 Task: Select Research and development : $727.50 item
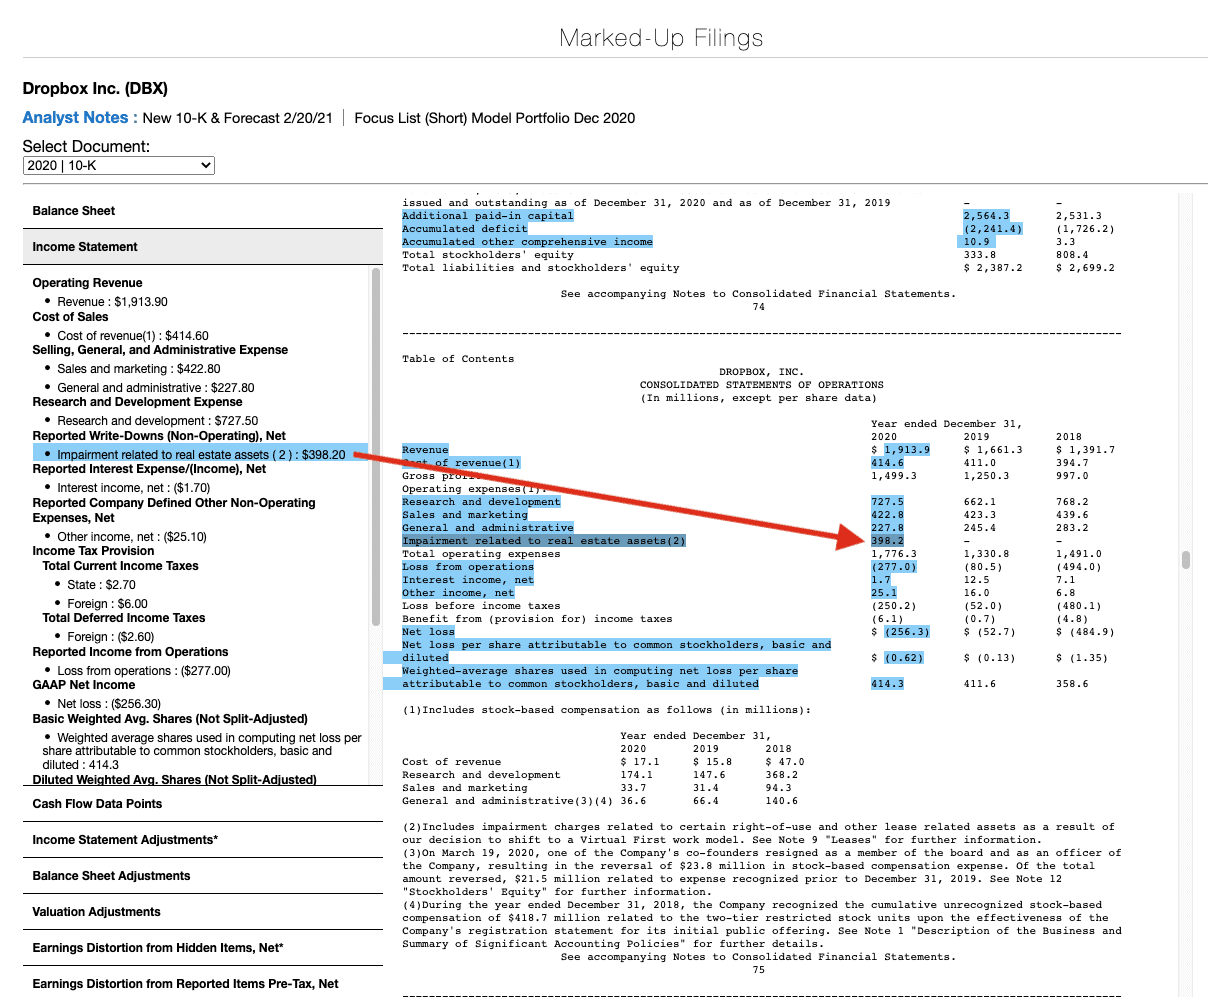(157, 421)
